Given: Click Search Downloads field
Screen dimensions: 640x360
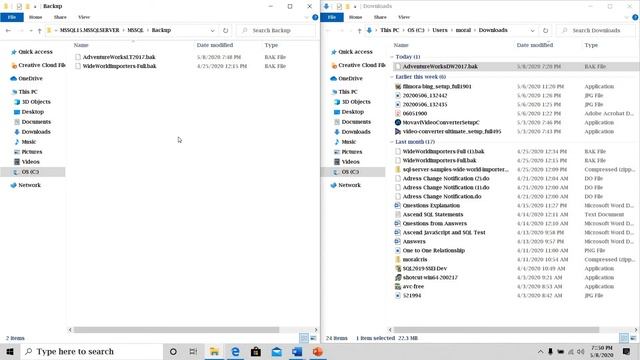Looking at the screenshot, I should (x=596, y=31).
